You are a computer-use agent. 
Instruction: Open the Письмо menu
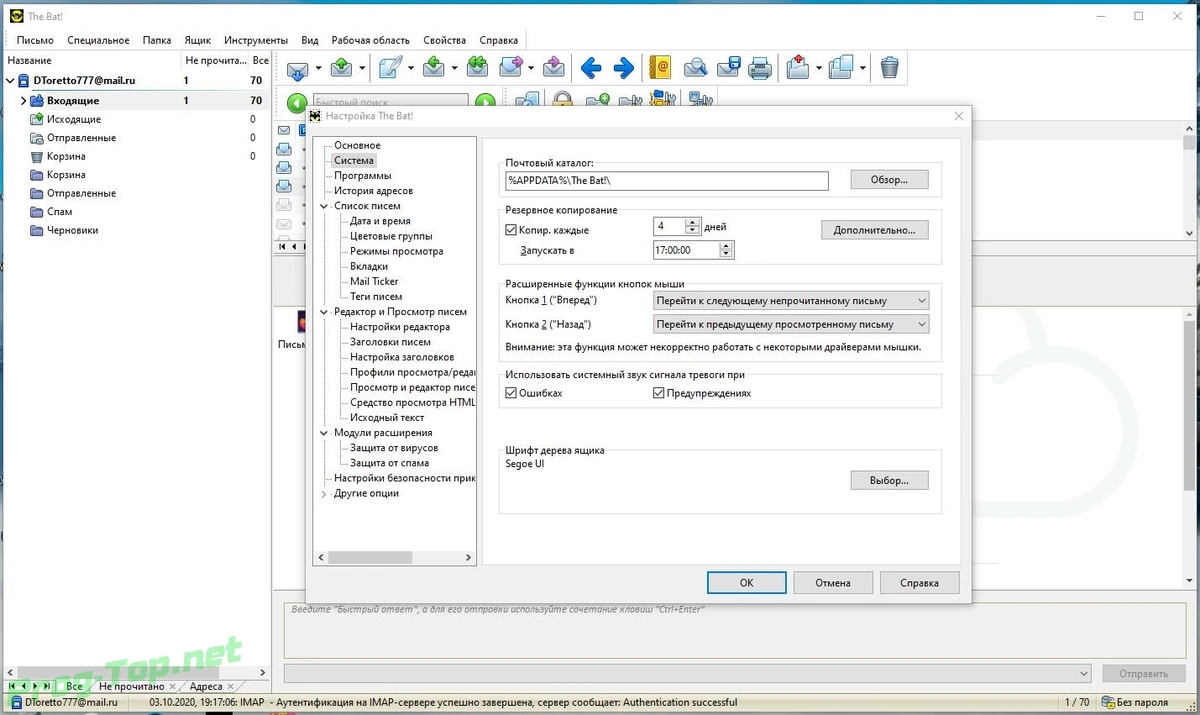[35, 40]
